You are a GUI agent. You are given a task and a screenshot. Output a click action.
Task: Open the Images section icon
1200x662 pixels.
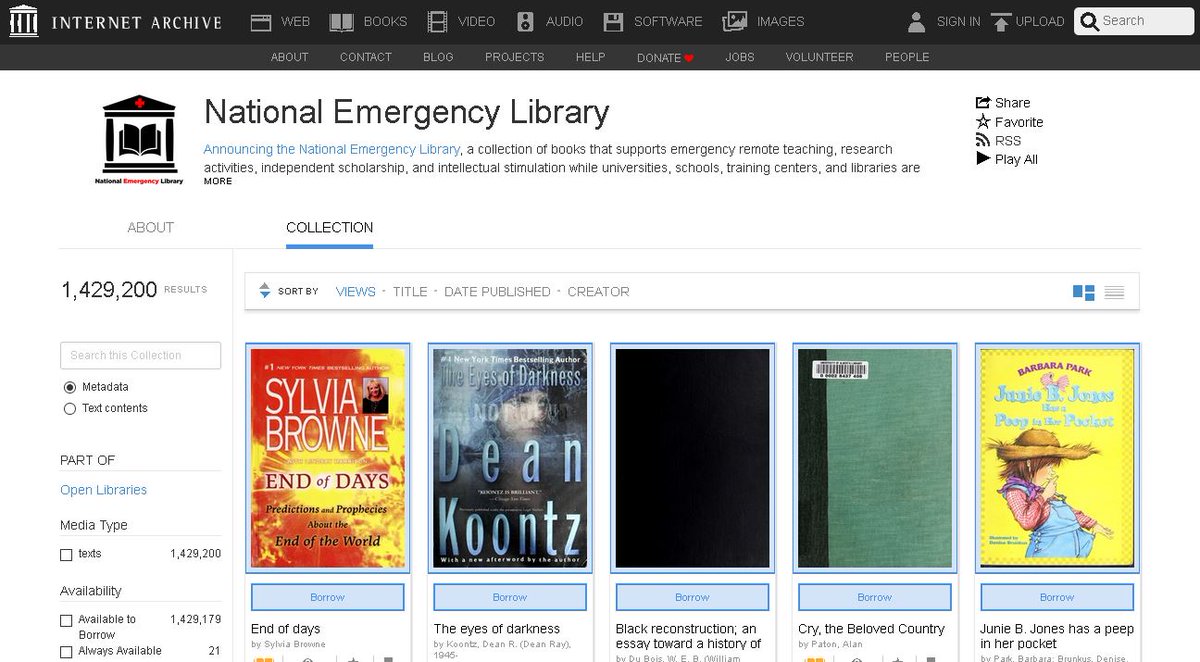[x=735, y=21]
